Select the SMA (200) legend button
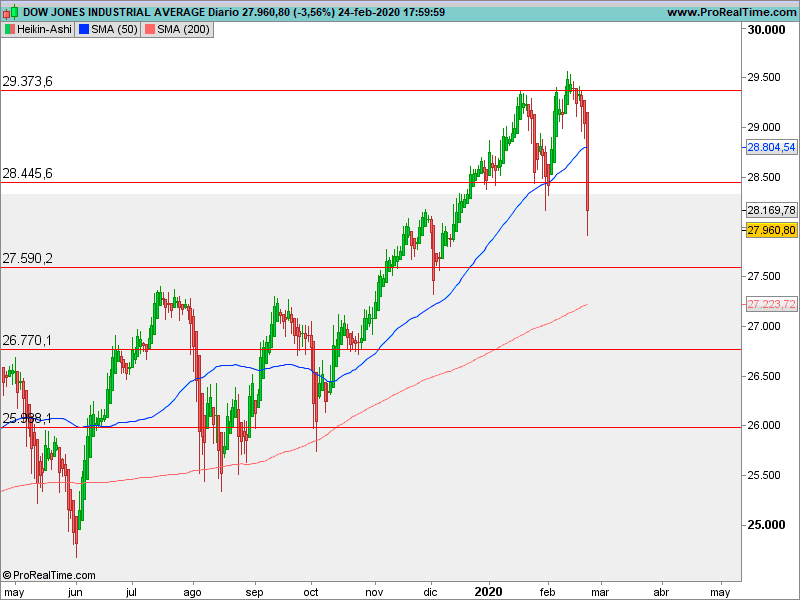This screenshot has height=600, width=800. pyautogui.click(x=177, y=30)
